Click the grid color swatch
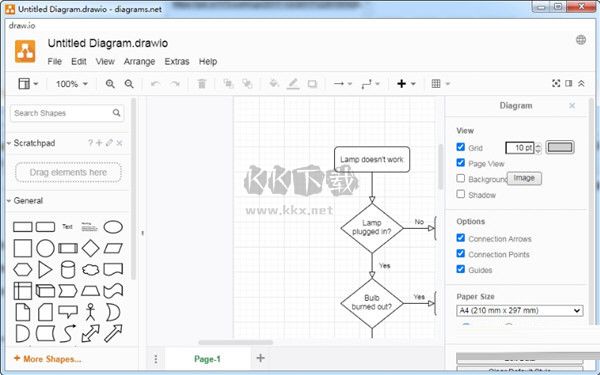The width and height of the screenshot is (600, 375). click(560, 147)
